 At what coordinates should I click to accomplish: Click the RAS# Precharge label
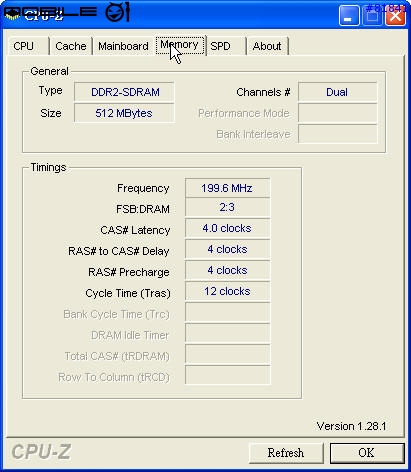[x=129, y=272]
